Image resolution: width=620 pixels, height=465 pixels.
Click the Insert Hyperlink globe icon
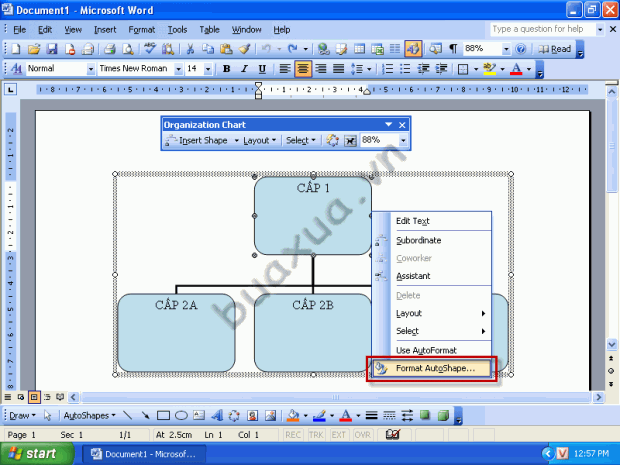point(323,49)
